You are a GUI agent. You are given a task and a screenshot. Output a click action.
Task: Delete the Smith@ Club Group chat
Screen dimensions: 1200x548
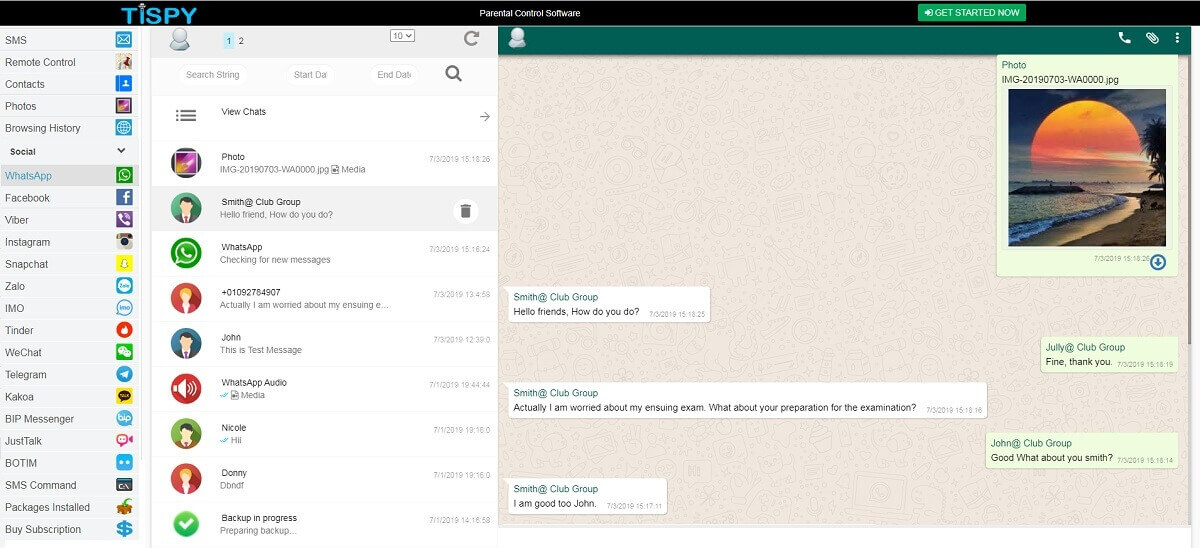(x=465, y=211)
